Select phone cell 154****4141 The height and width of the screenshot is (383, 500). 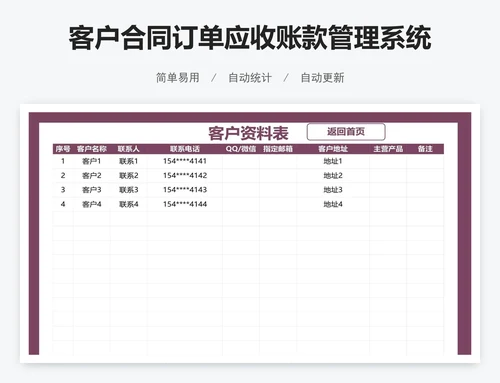click(x=185, y=161)
